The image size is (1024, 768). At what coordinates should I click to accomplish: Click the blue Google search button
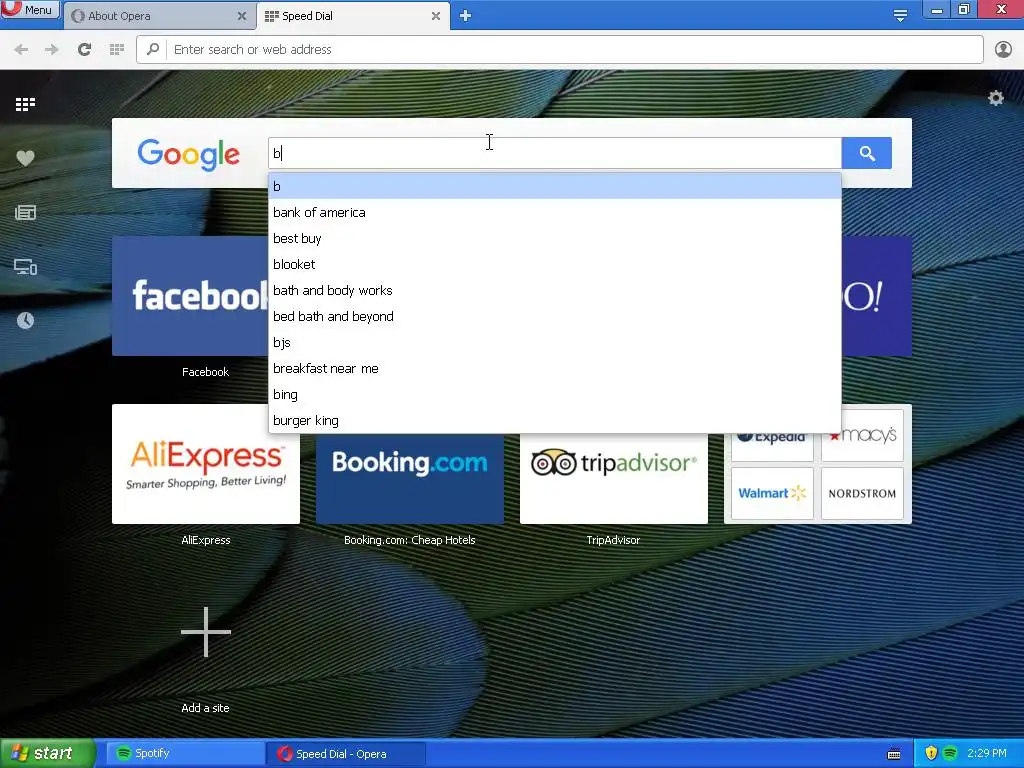click(x=867, y=153)
